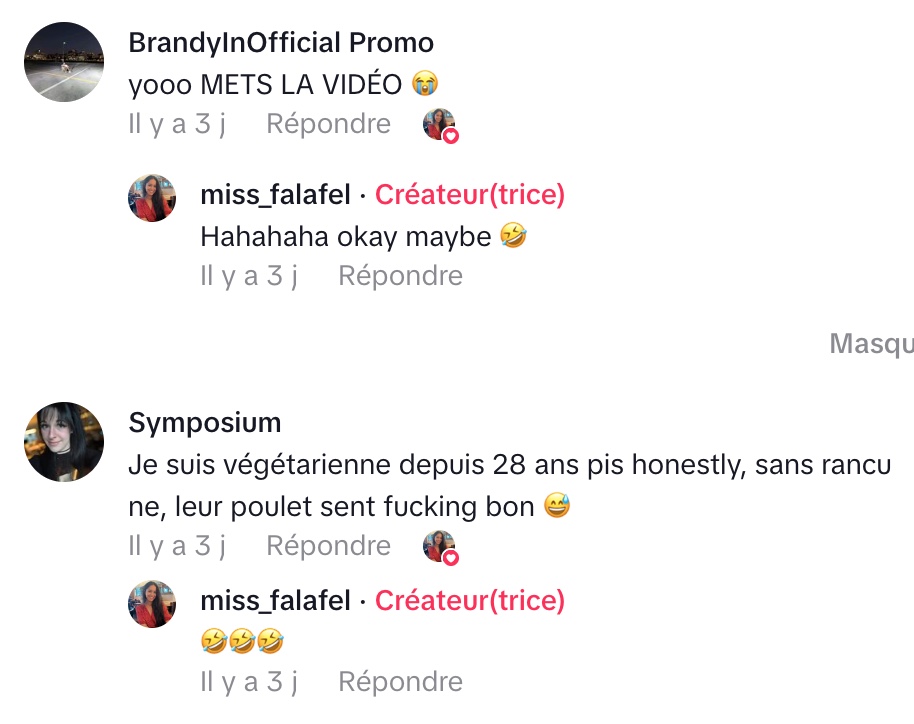
Task: Click miss_falafel avatar beside laughing emoji reply
Action: 152,604
